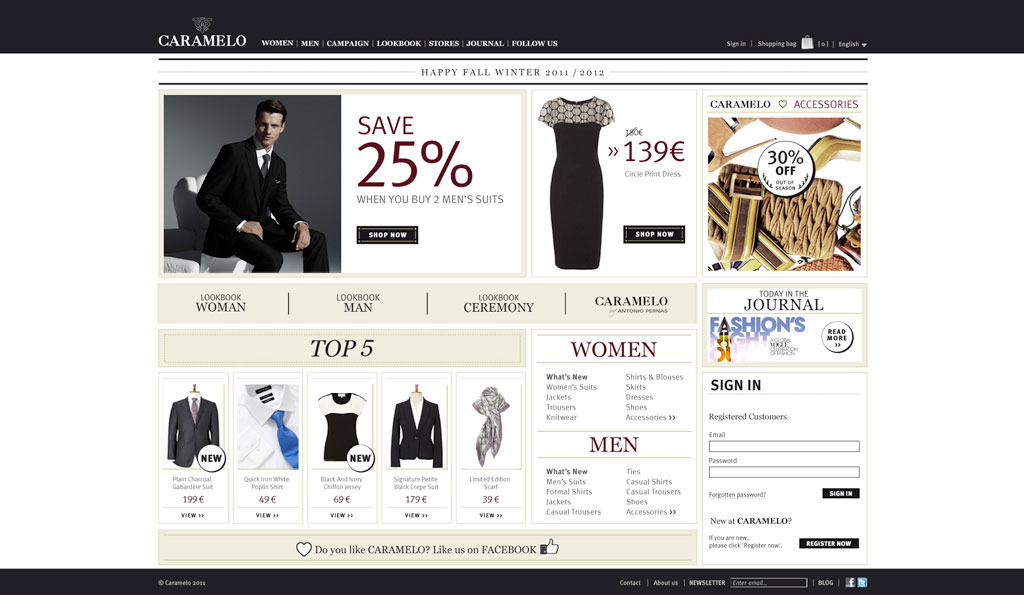Click the Twitter icon in footer
This screenshot has height=595, width=1024.
coord(862,583)
